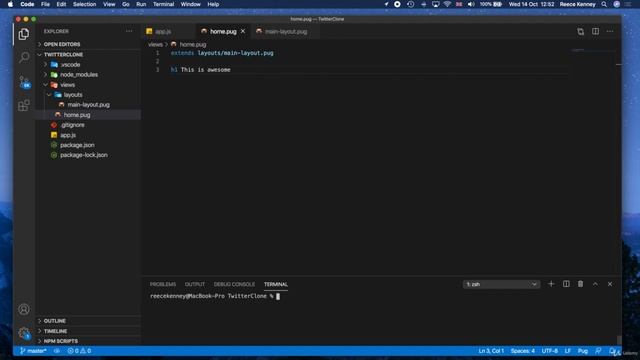Open the .gitignore file

point(72,125)
